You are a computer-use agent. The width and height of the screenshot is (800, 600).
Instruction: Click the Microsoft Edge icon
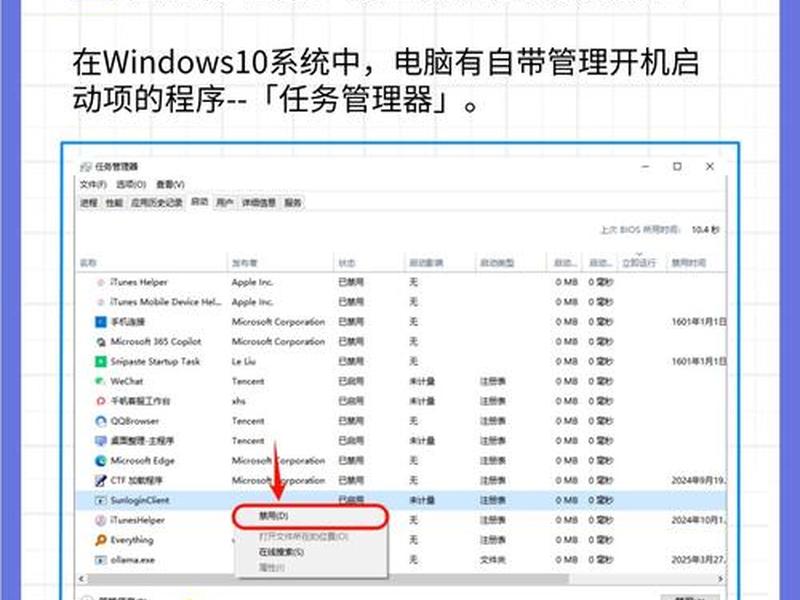(x=101, y=461)
